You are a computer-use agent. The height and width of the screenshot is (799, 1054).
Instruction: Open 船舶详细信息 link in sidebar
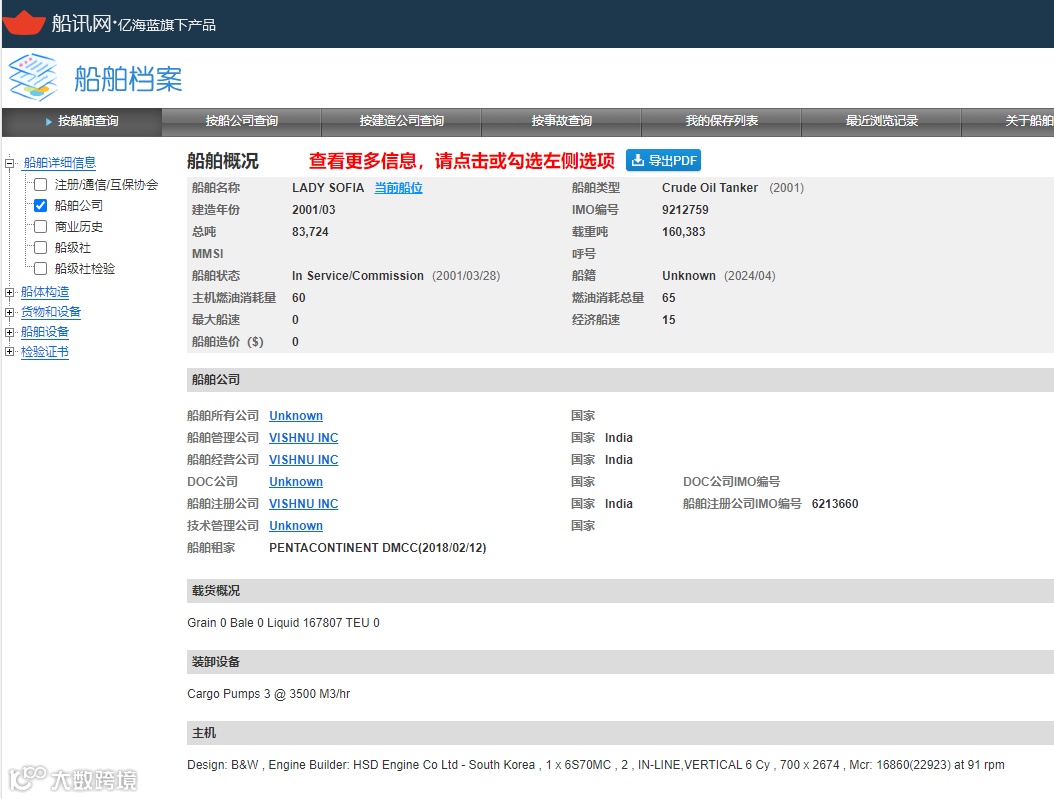60,163
